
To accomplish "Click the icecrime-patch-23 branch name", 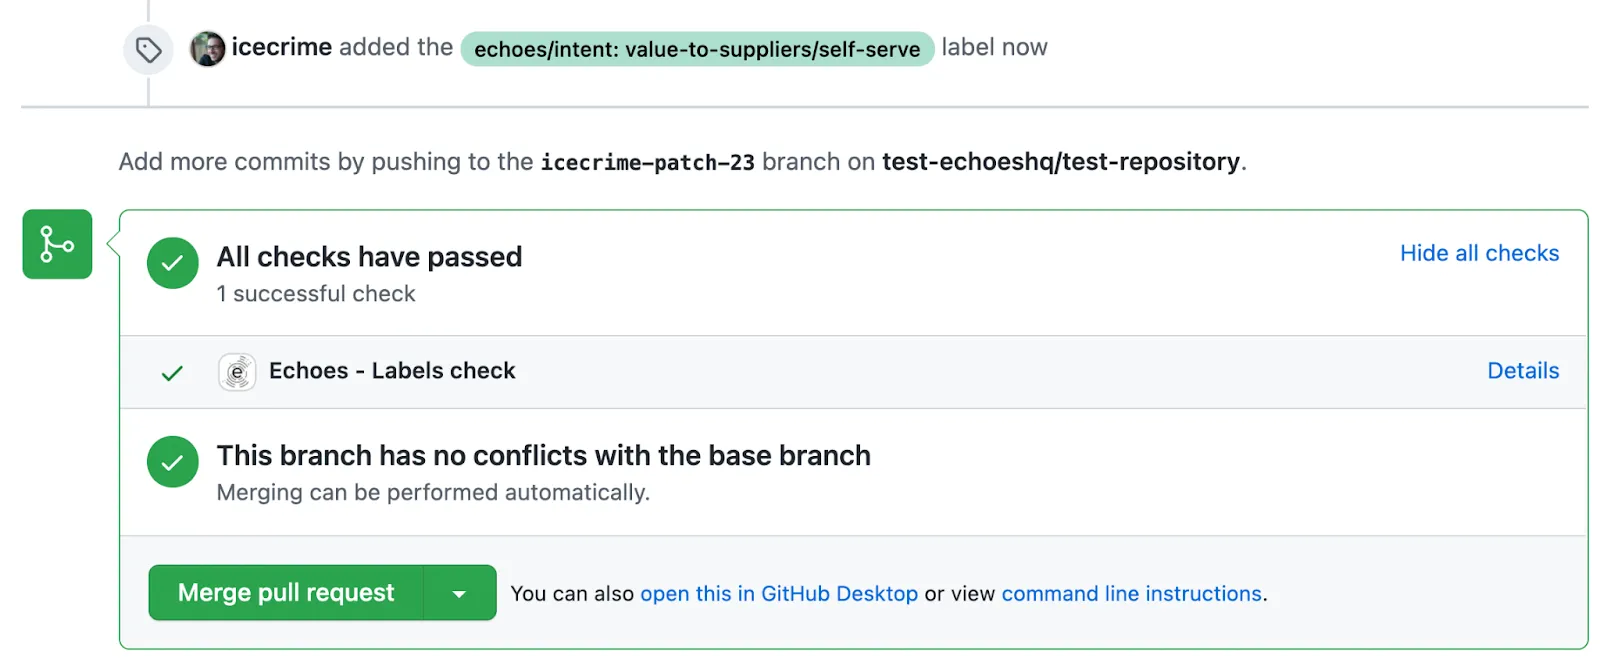I will pyautogui.click(x=647, y=162).
